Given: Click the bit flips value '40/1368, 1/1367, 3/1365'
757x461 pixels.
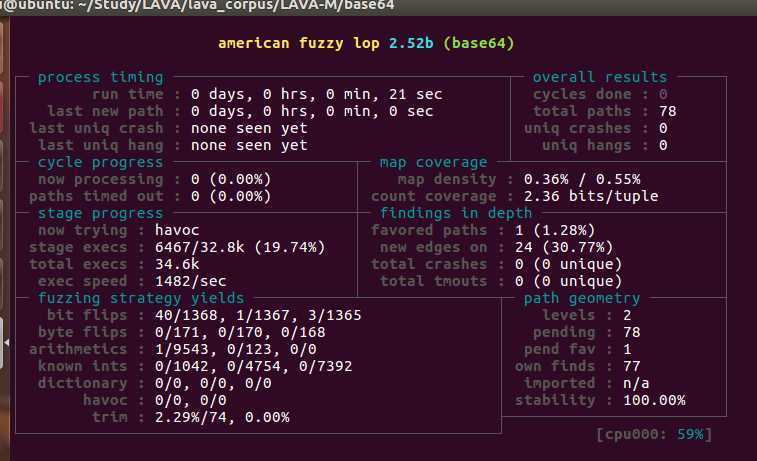Looking at the screenshot, I should pyautogui.click(x=258, y=315).
